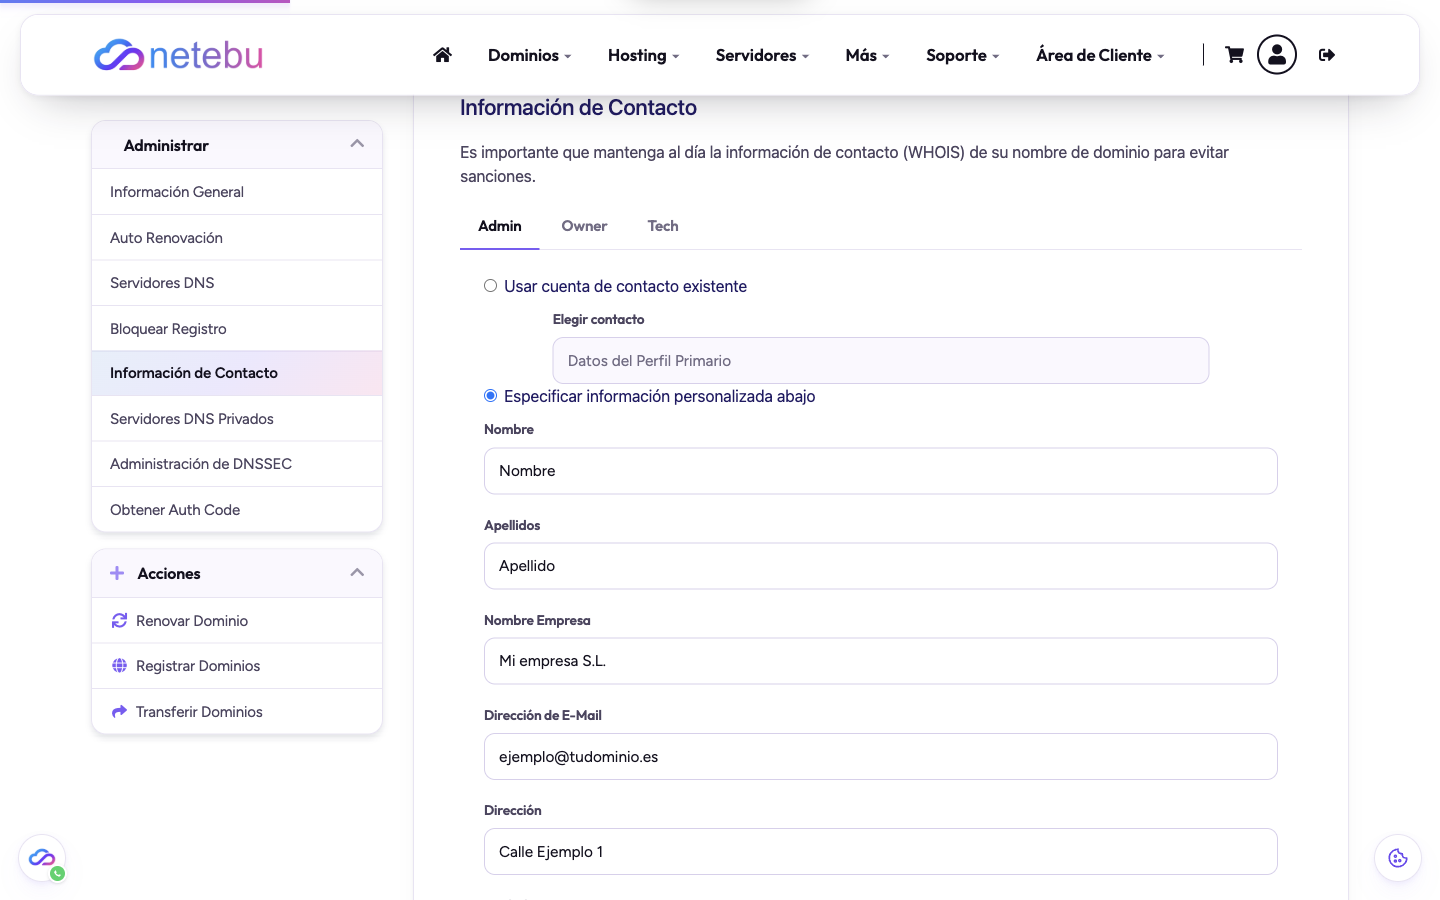Go to home via house icon
1440x900 pixels.
(442, 55)
